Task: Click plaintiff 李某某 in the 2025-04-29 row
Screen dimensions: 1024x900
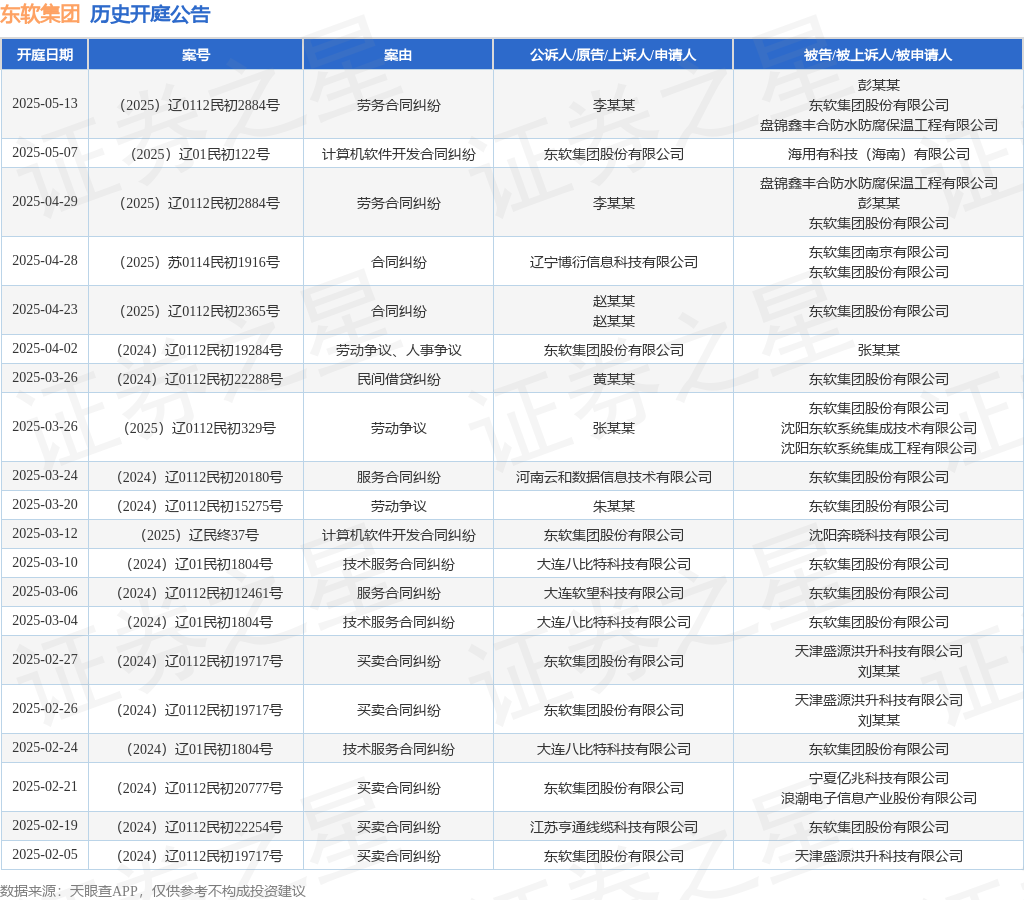Action: point(613,203)
